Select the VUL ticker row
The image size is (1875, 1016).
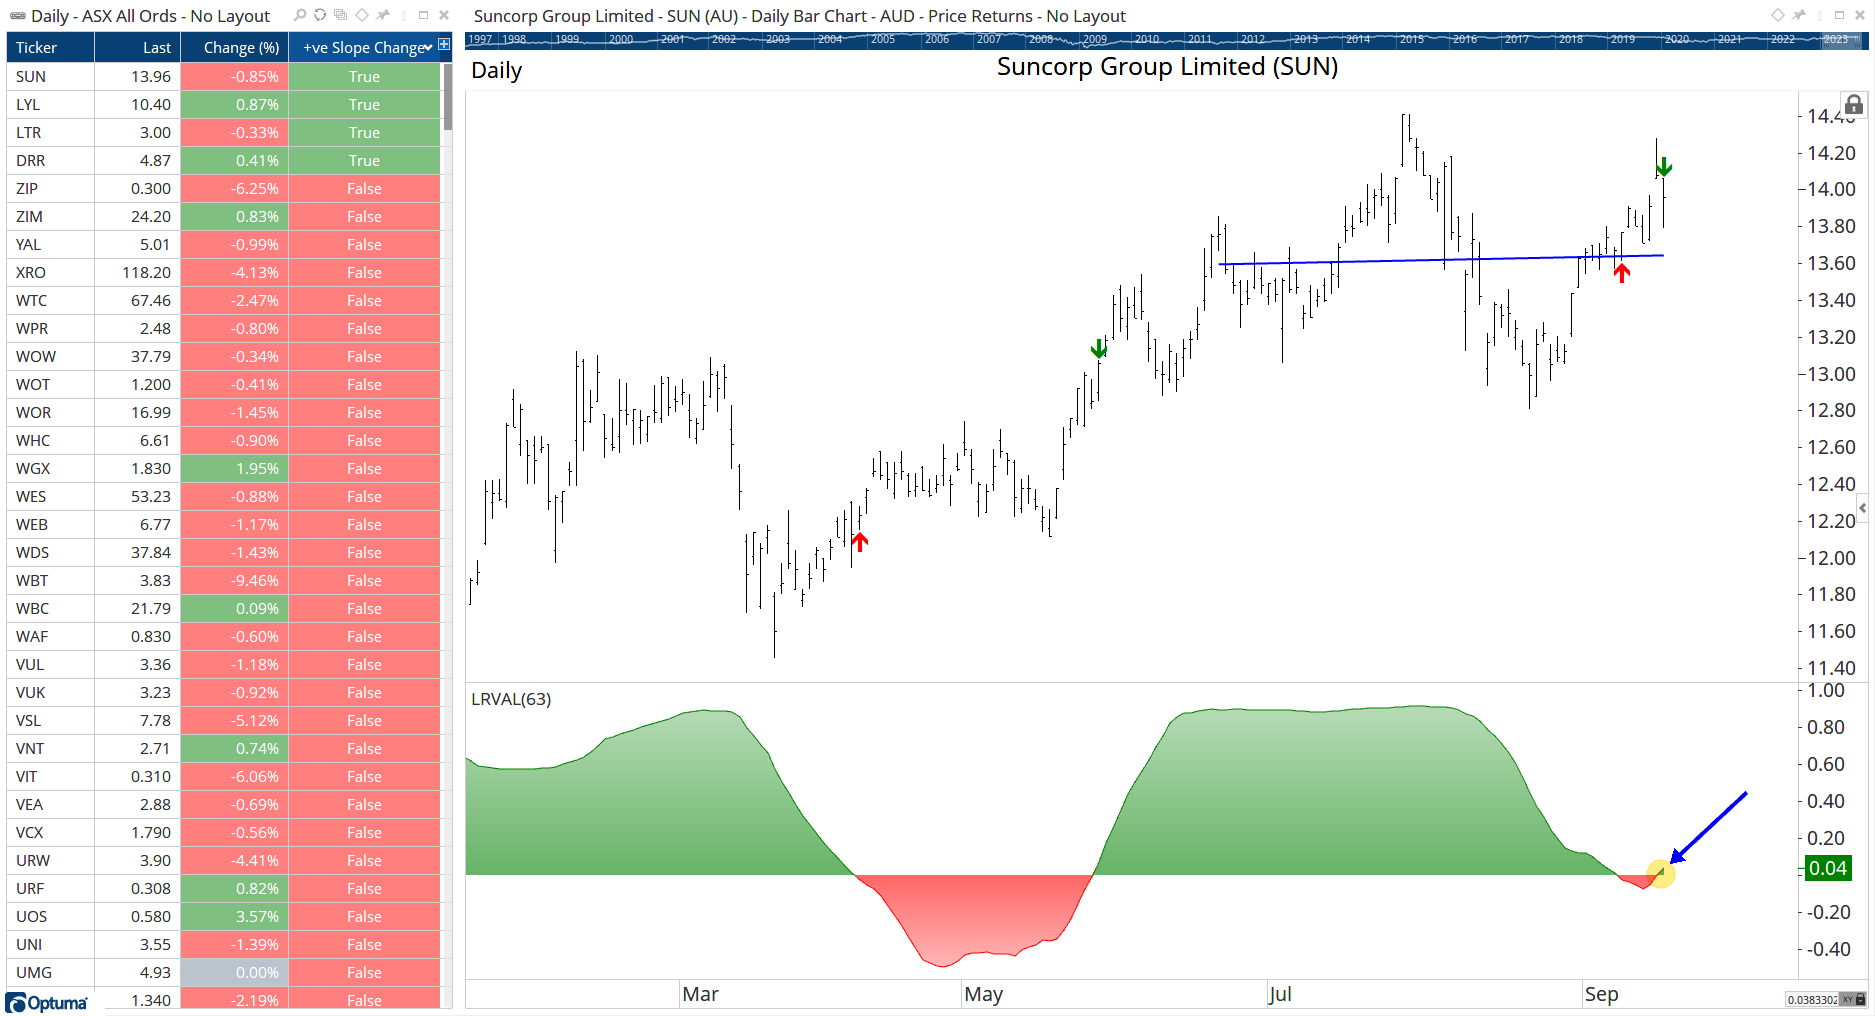tap(224, 664)
